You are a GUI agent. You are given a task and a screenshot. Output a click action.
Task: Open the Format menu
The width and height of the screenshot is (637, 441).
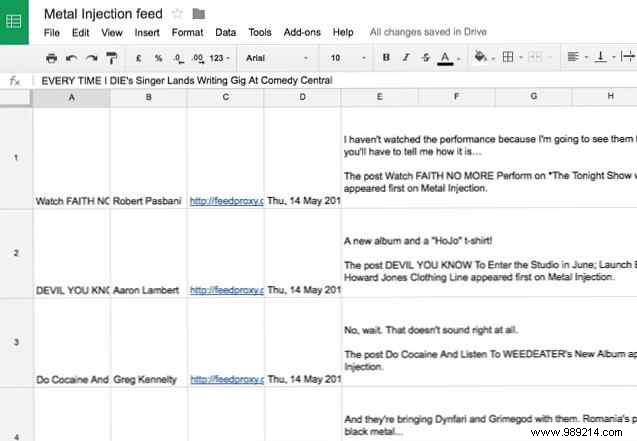pos(187,32)
